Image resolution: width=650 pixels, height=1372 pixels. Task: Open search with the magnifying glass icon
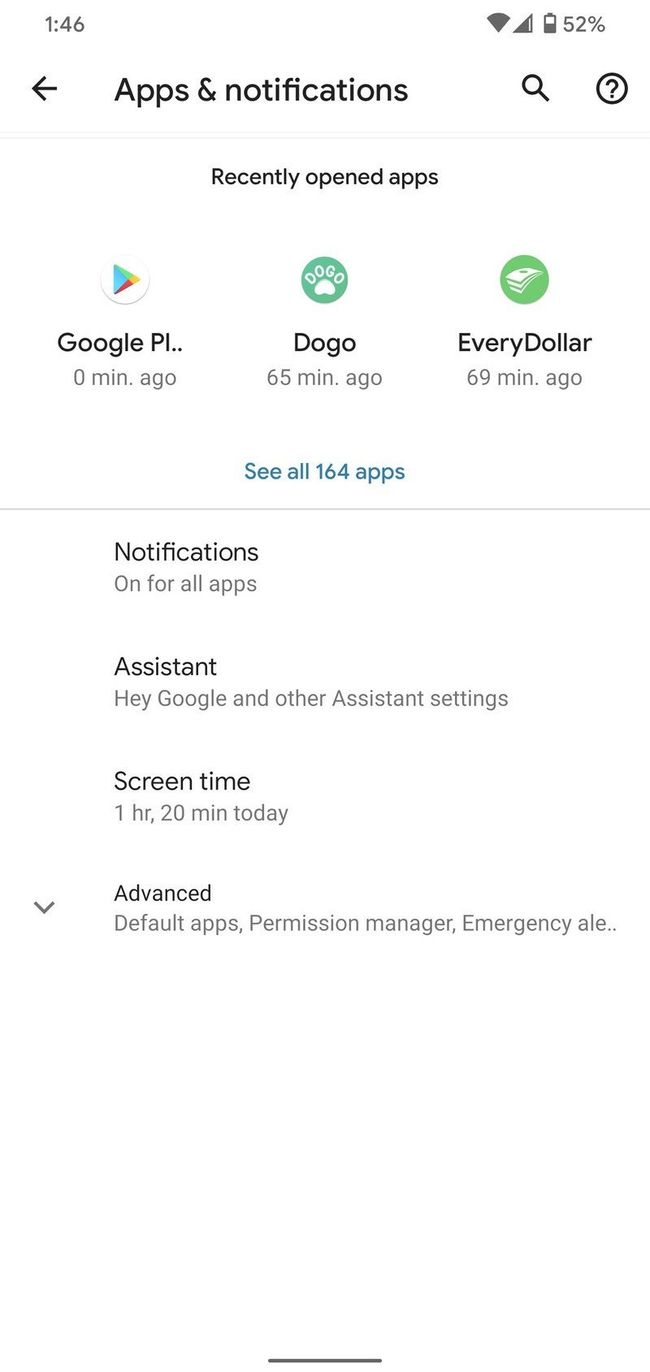[x=535, y=89]
